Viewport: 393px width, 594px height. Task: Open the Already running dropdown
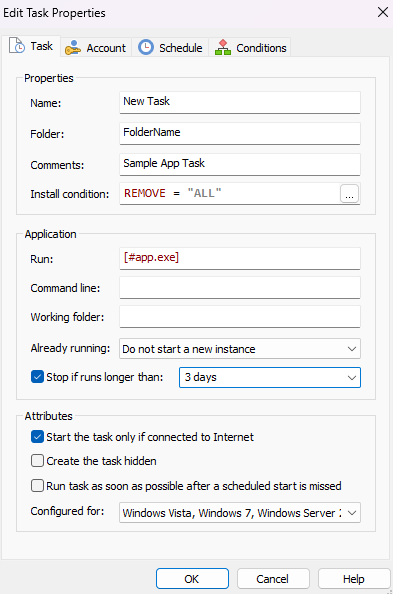[240, 349]
